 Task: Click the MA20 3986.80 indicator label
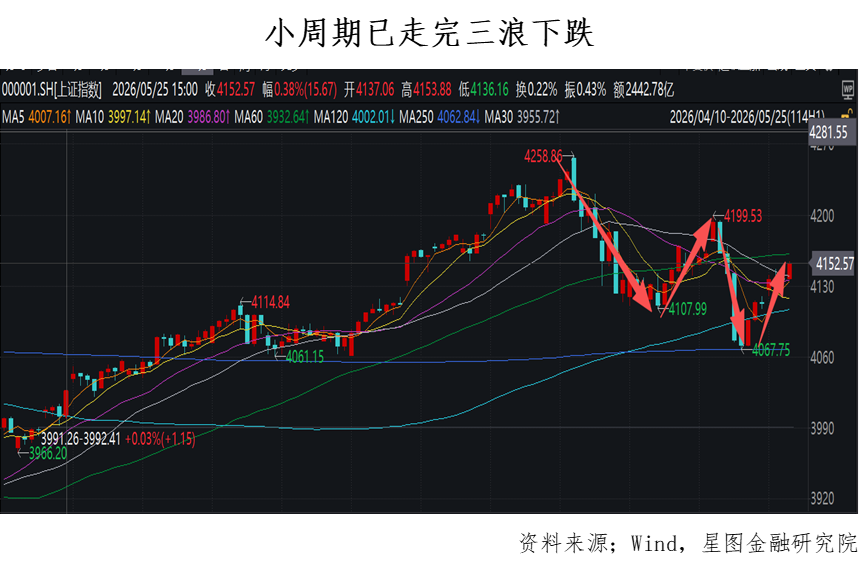[192, 117]
